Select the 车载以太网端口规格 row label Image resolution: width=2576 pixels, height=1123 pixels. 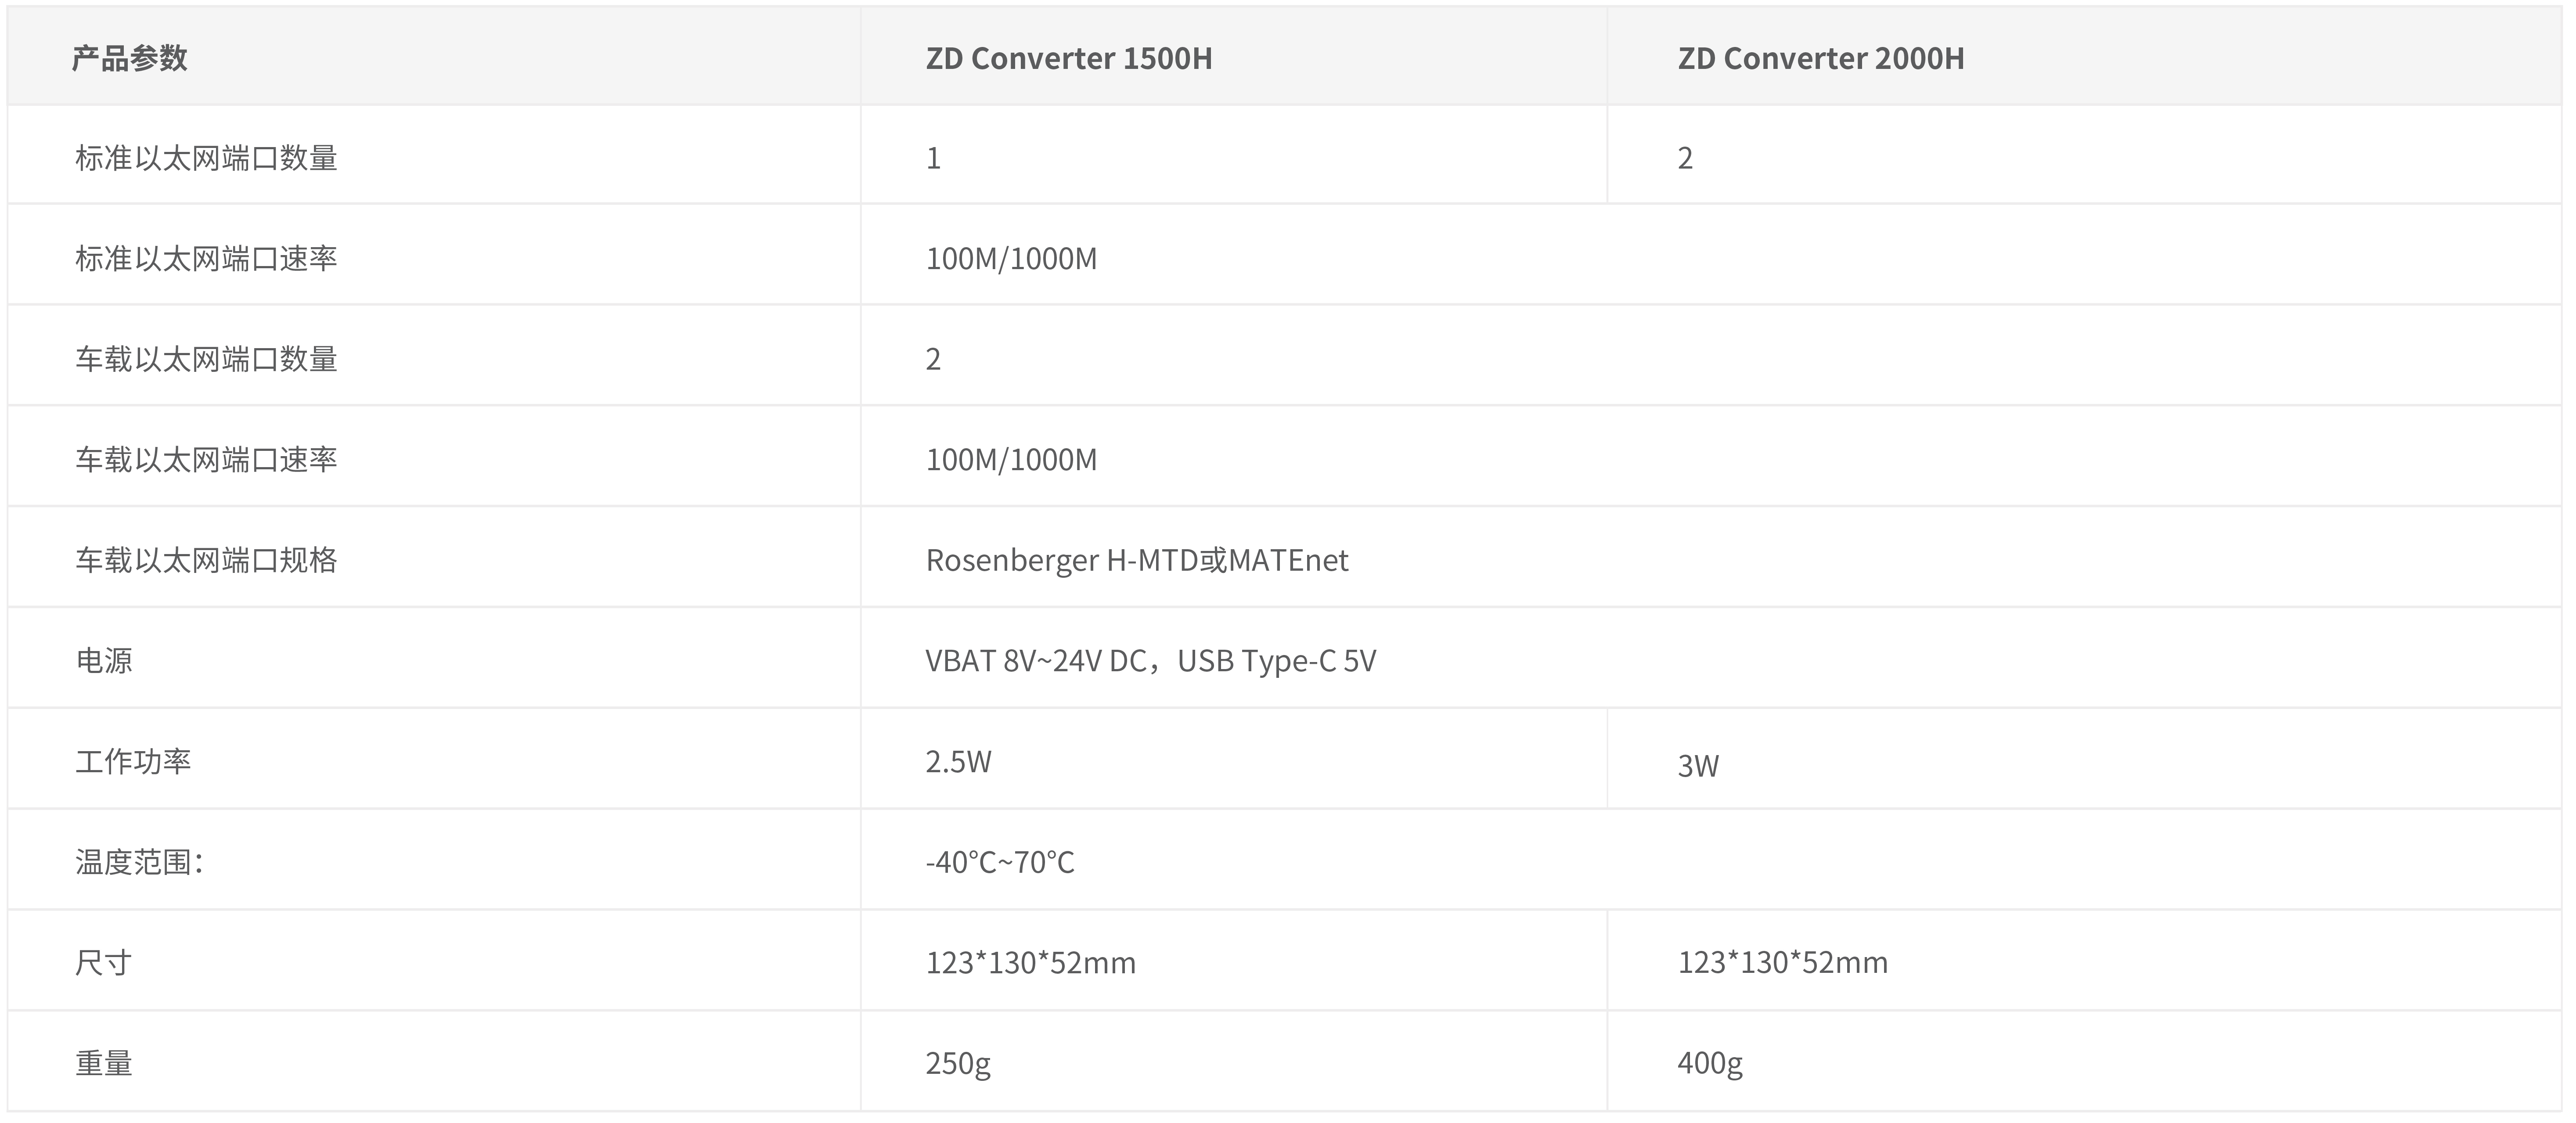coord(206,560)
